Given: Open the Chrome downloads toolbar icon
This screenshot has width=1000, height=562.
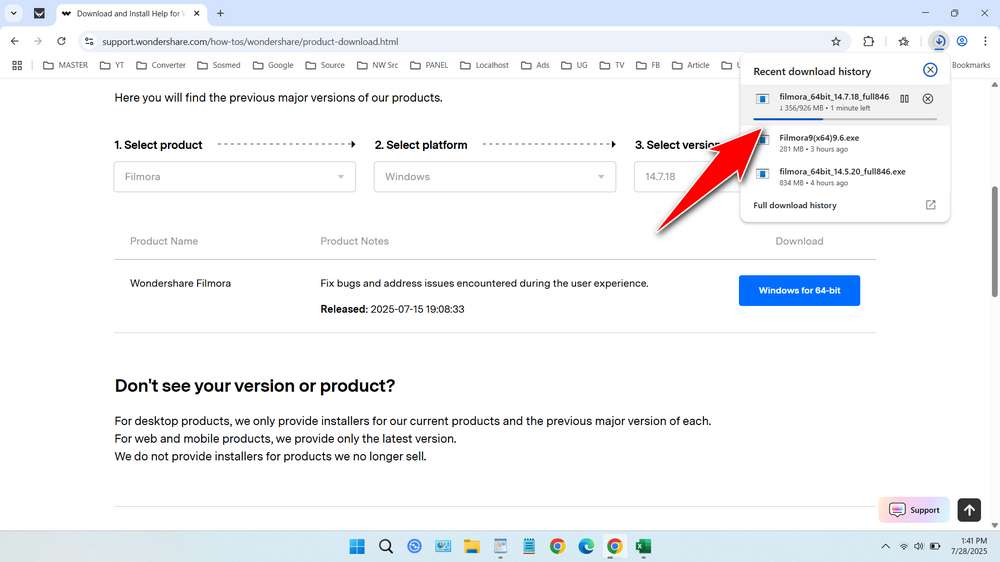Looking at the screenshot, I should (x=939, y=41).
